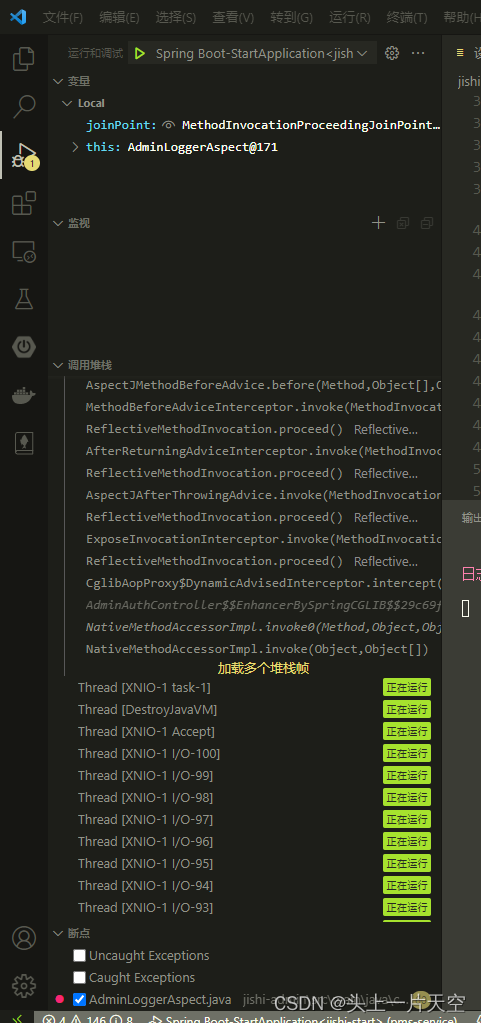Select CglibAopProxy$DynamicAdvisedInterceptor.intercept frame
The width and height of the screenshot is (481, 1023).
[264, 583]
